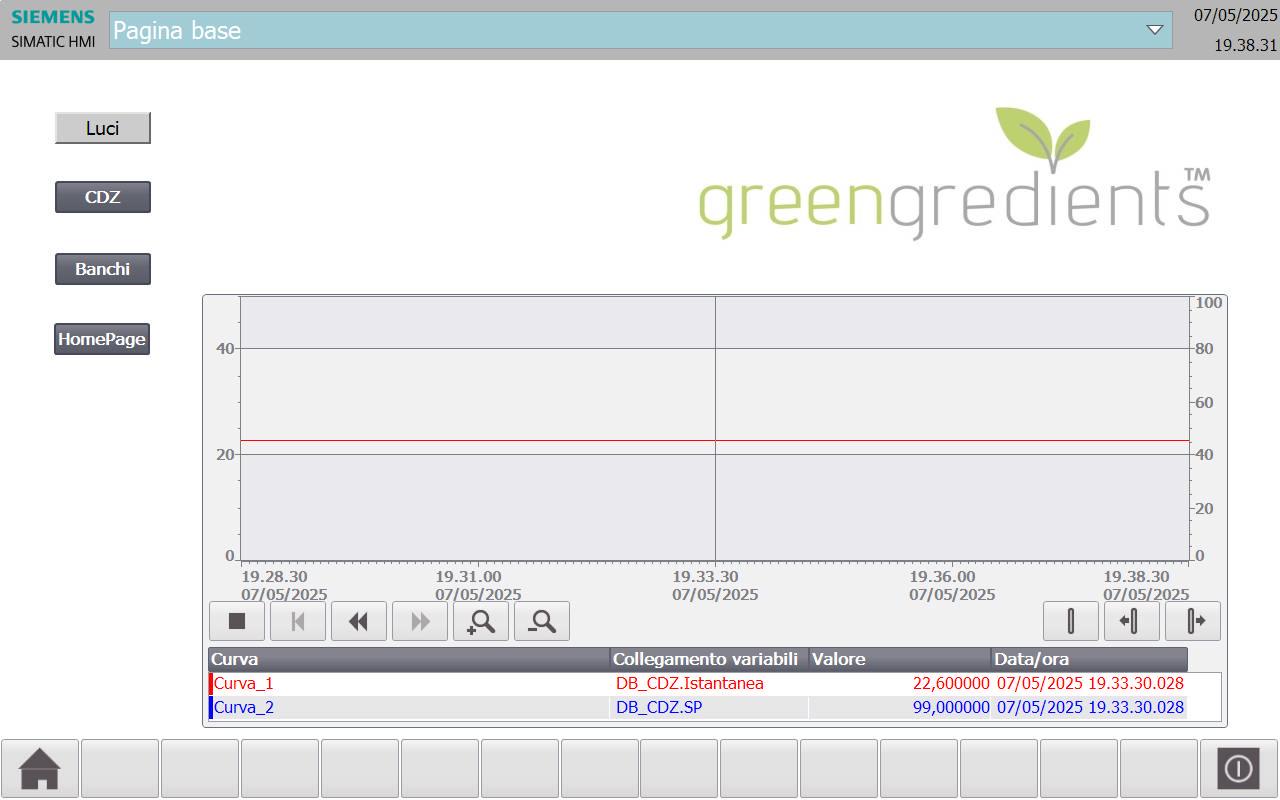Zoom in on the trend with the magnifier plus
1280x800 pixels.
481,621
